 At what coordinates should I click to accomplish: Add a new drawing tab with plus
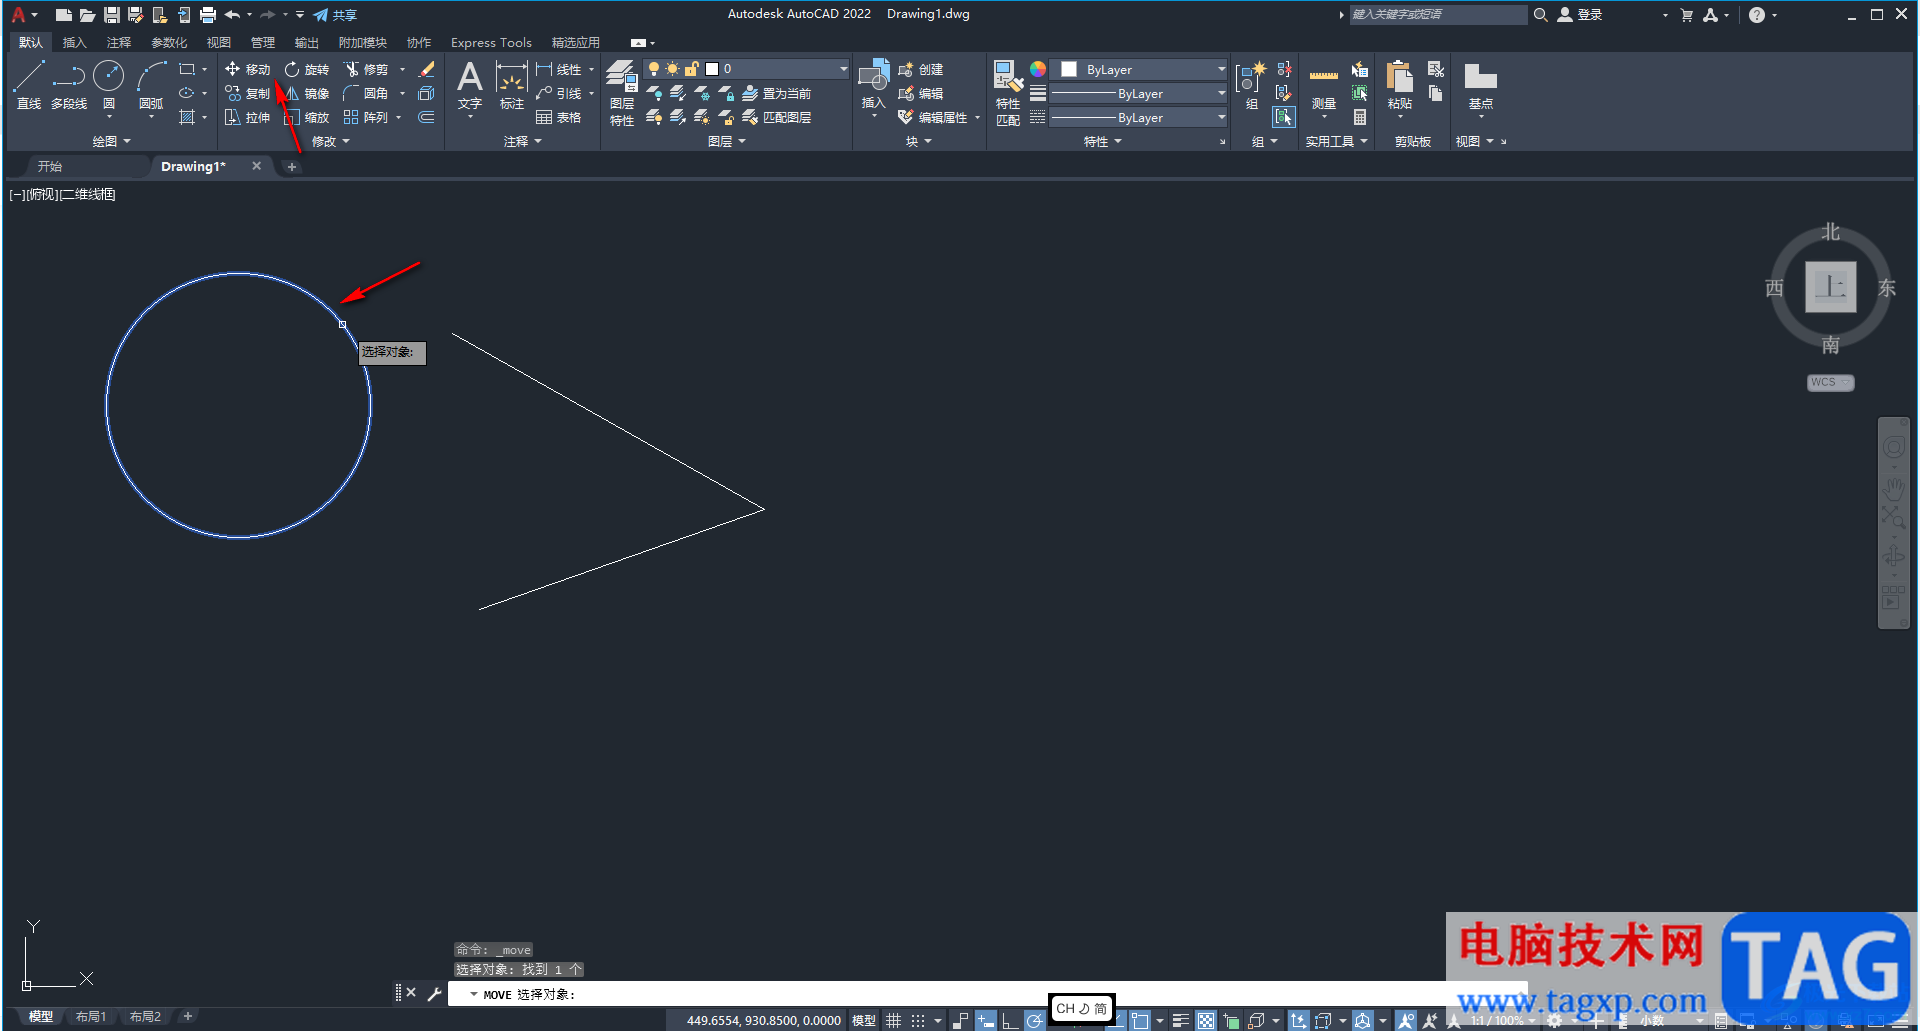pyautogui.click(x=292, y=167)
